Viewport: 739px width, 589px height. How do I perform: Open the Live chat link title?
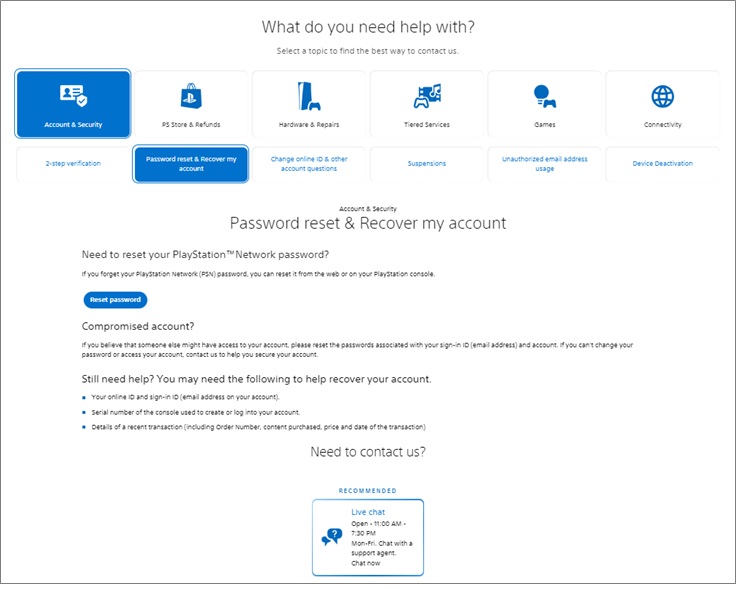(x=368, y=512)
